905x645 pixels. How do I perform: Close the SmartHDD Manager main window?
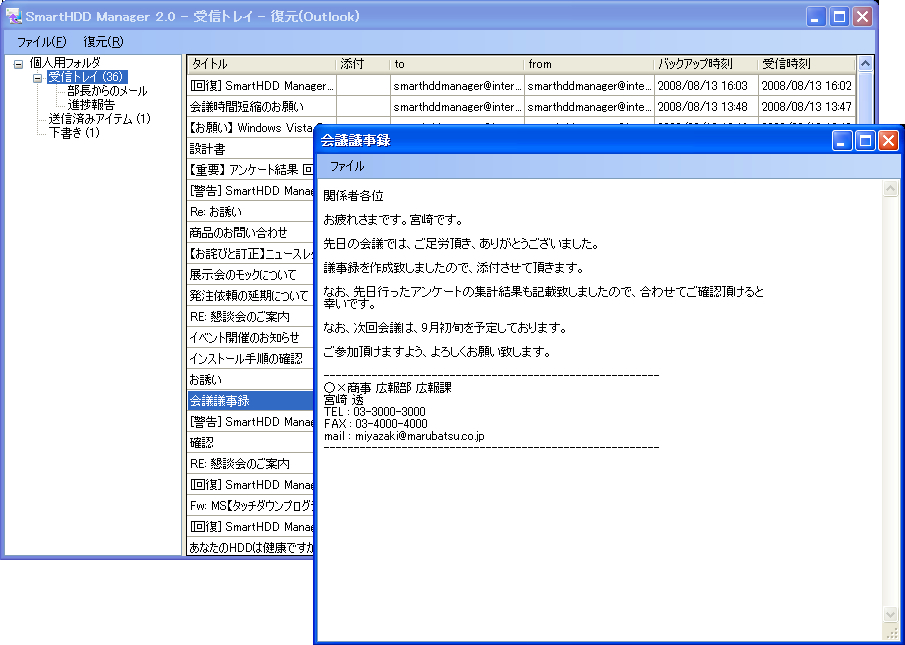click(x=862, y=16)
